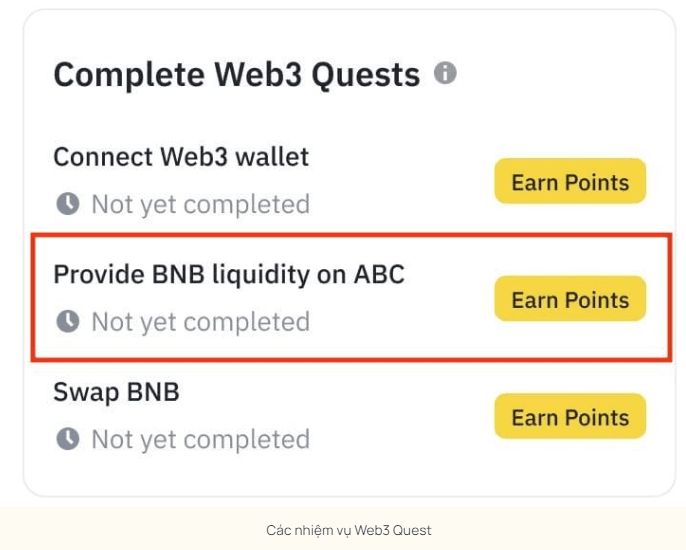Click the Complete Web3 Quests heading

click(236, 75)
